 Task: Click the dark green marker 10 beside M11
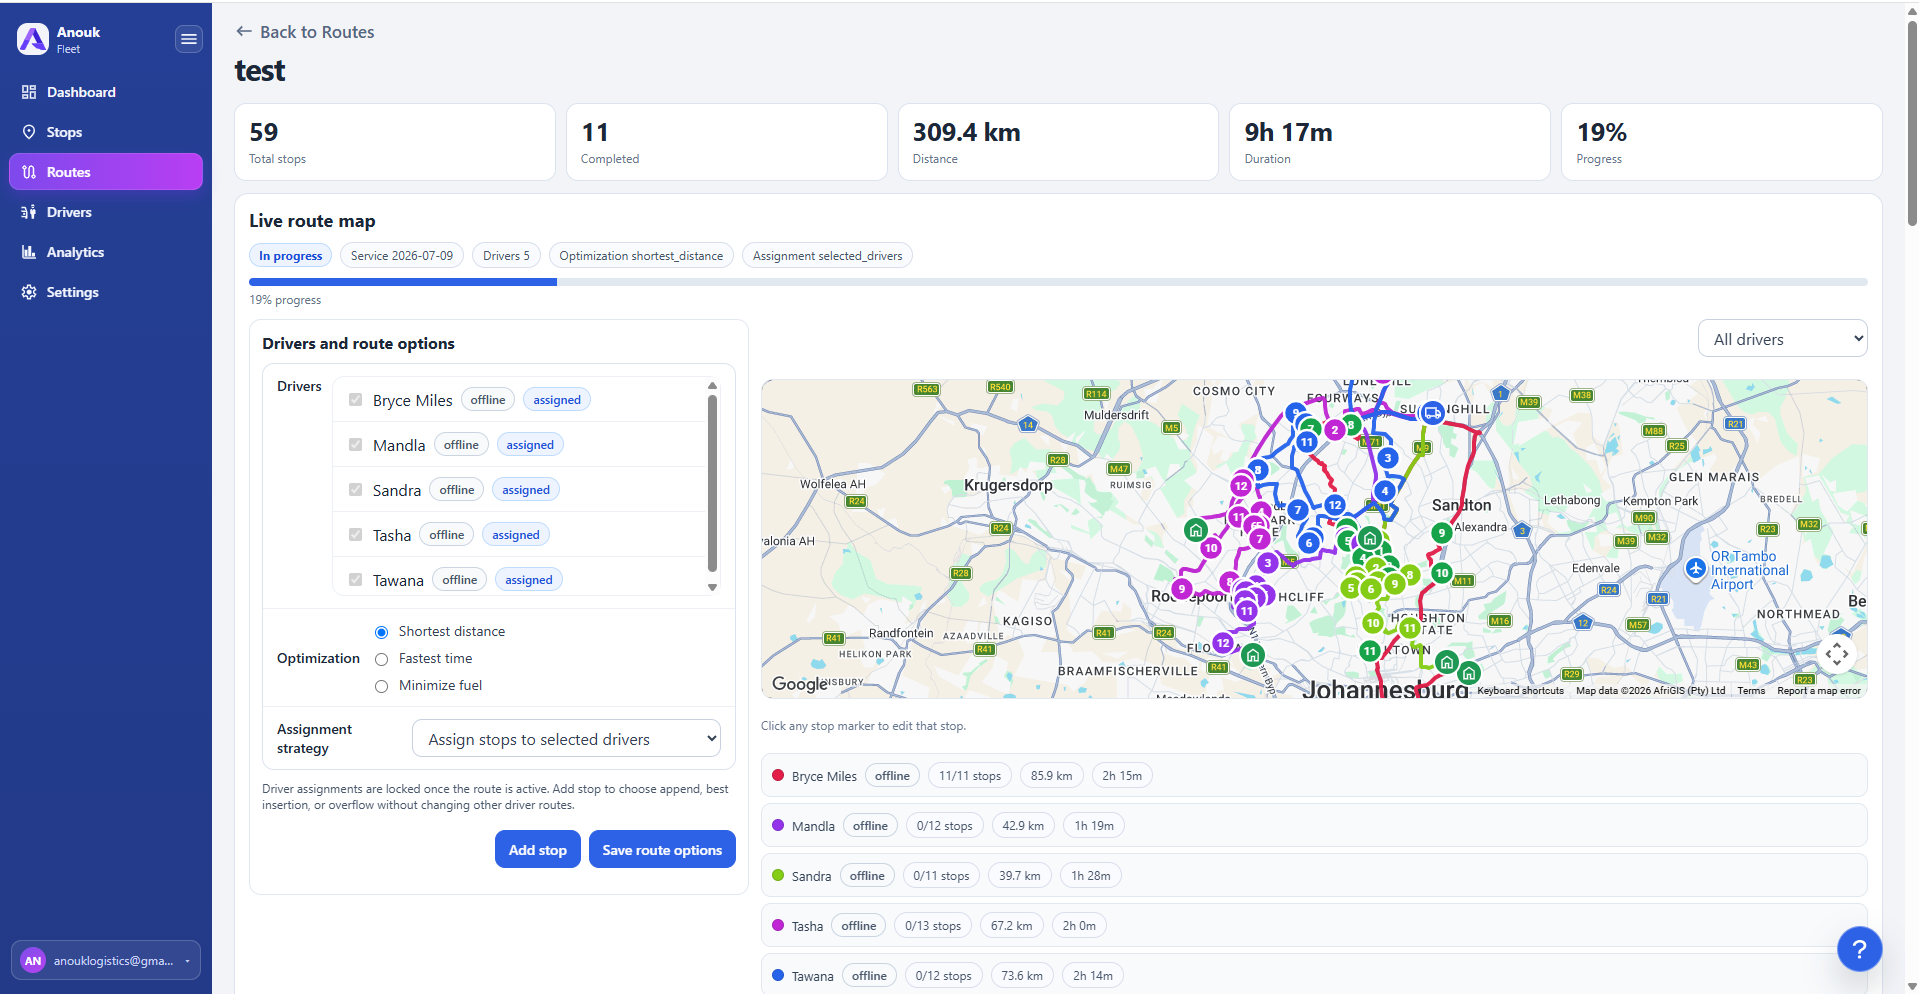coord(1441,573)
